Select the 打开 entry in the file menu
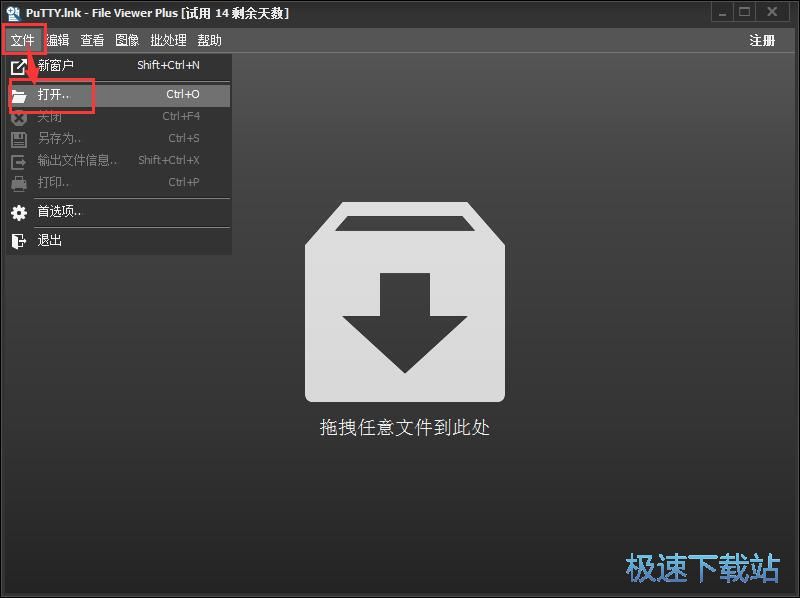800x598 pixels. pos(55,95)
